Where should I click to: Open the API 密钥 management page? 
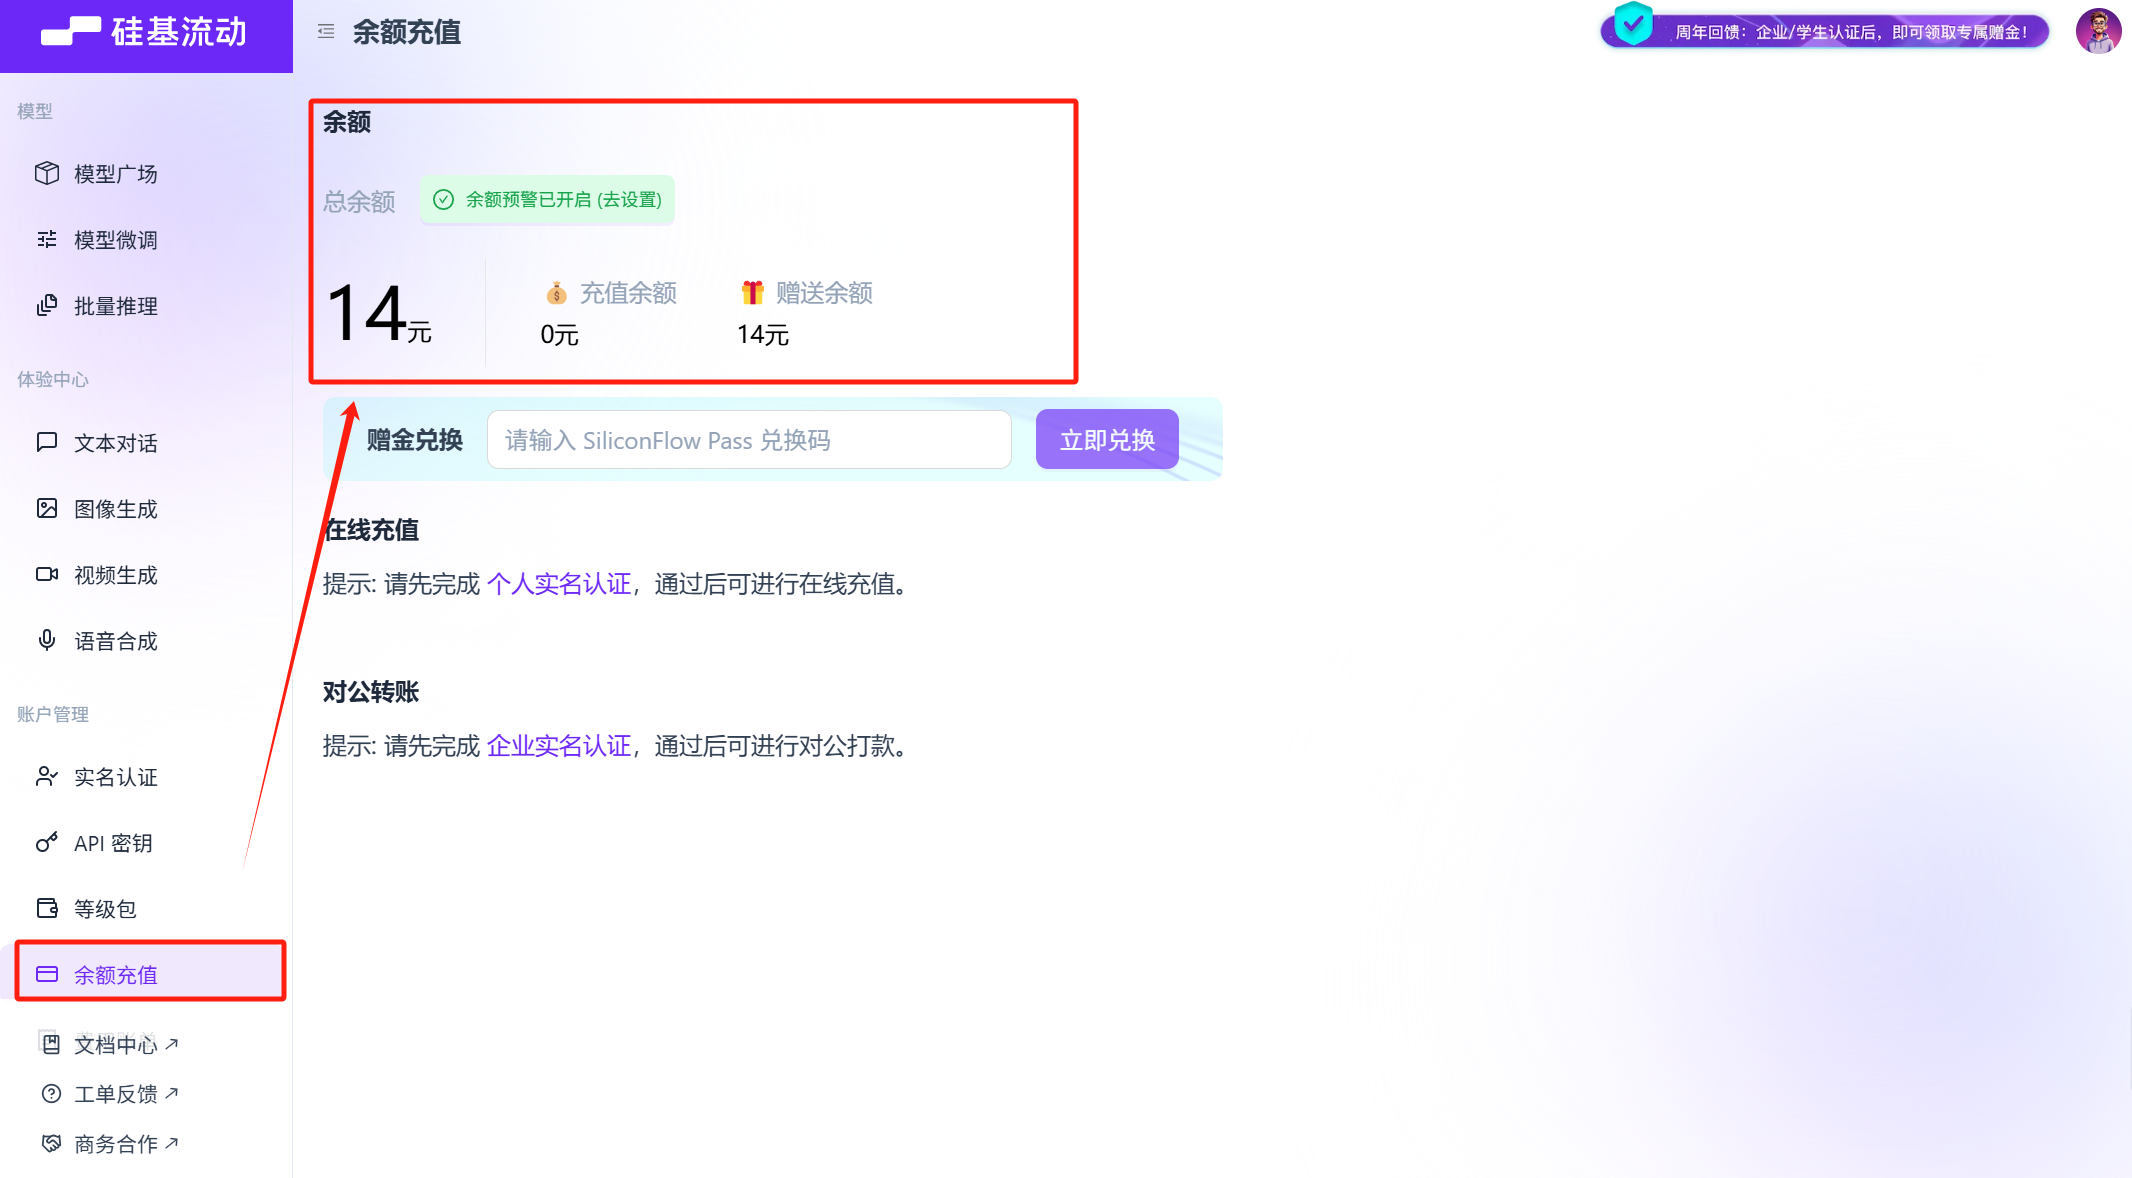(x=112, y=842)
